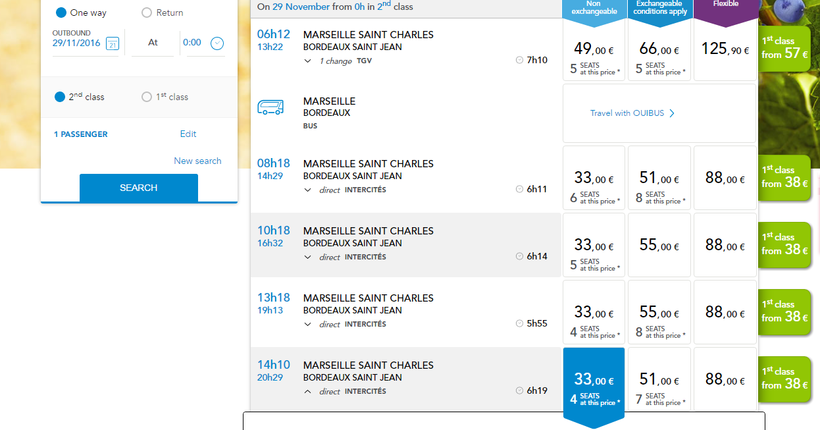Select the One way trip option

[x=62, y=13]
